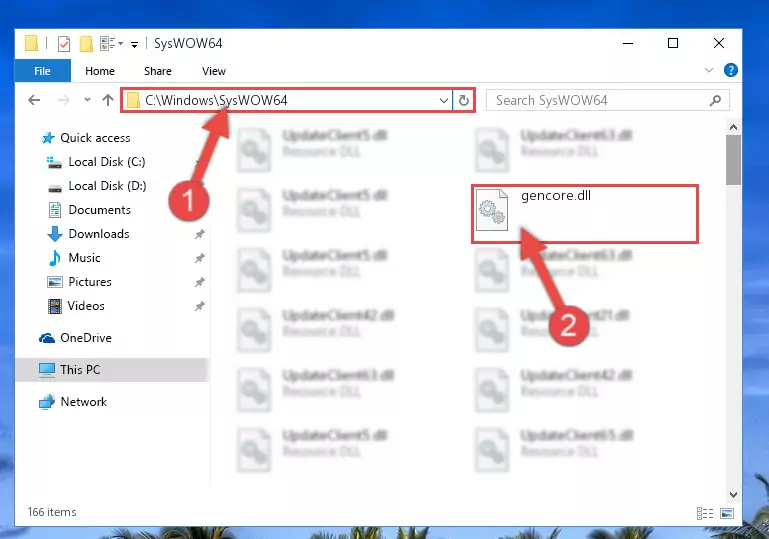The height and width of the screenshot is (539, 769).
Task: Click the Quick access star icon
Action: [48, 138]
